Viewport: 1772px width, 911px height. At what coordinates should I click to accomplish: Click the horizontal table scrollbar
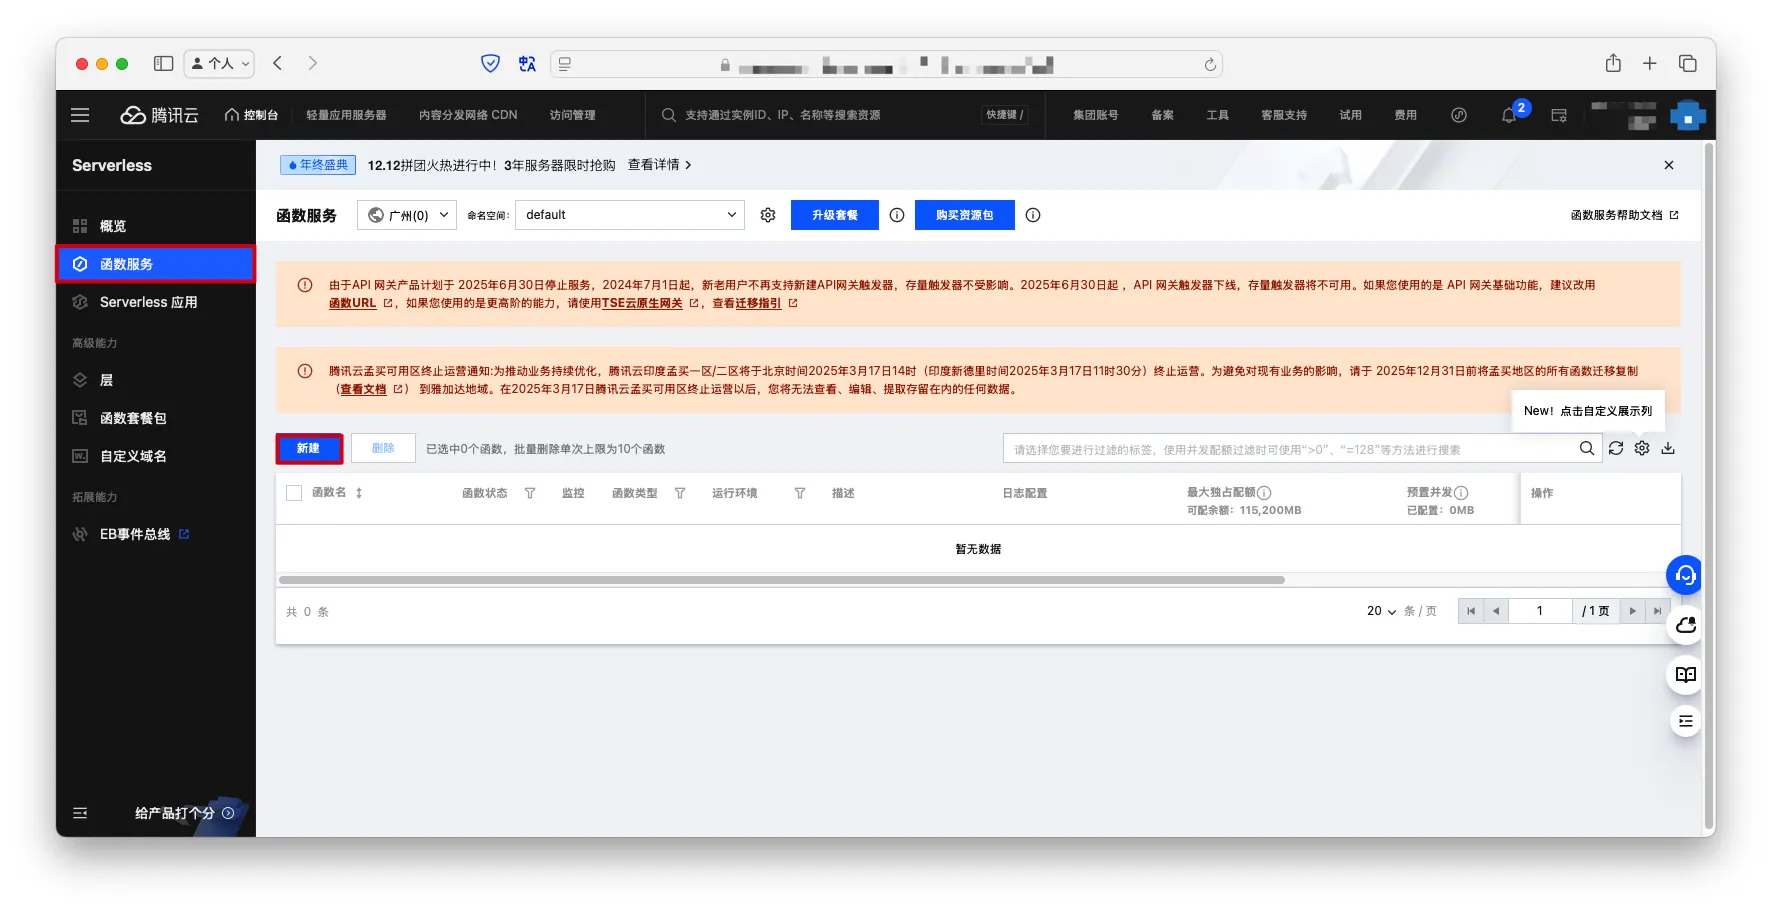[x=781, y=580]
